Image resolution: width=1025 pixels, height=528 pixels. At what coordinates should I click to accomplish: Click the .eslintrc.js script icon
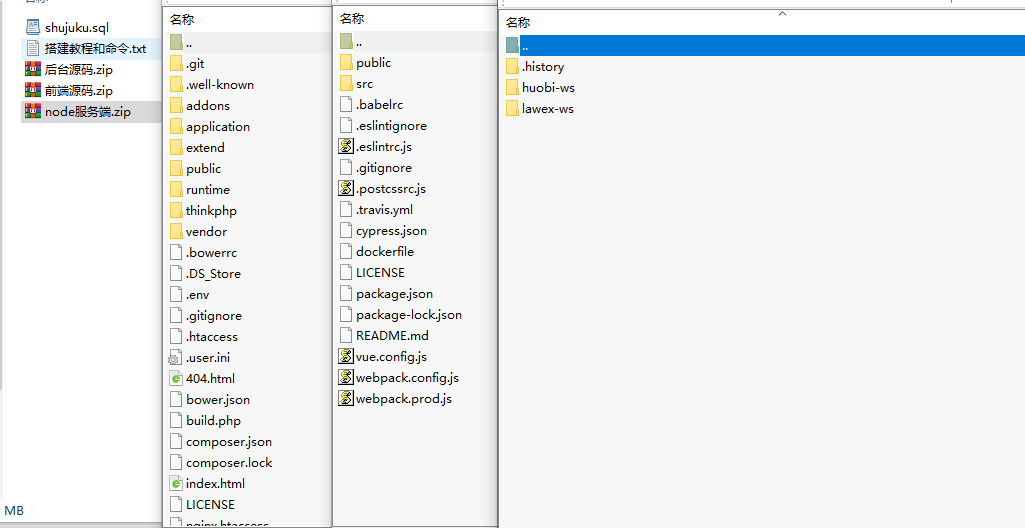(346, 146)
